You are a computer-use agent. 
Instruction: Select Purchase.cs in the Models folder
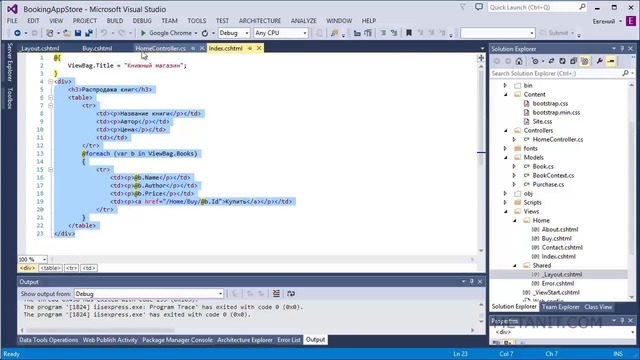pos(548,184)
